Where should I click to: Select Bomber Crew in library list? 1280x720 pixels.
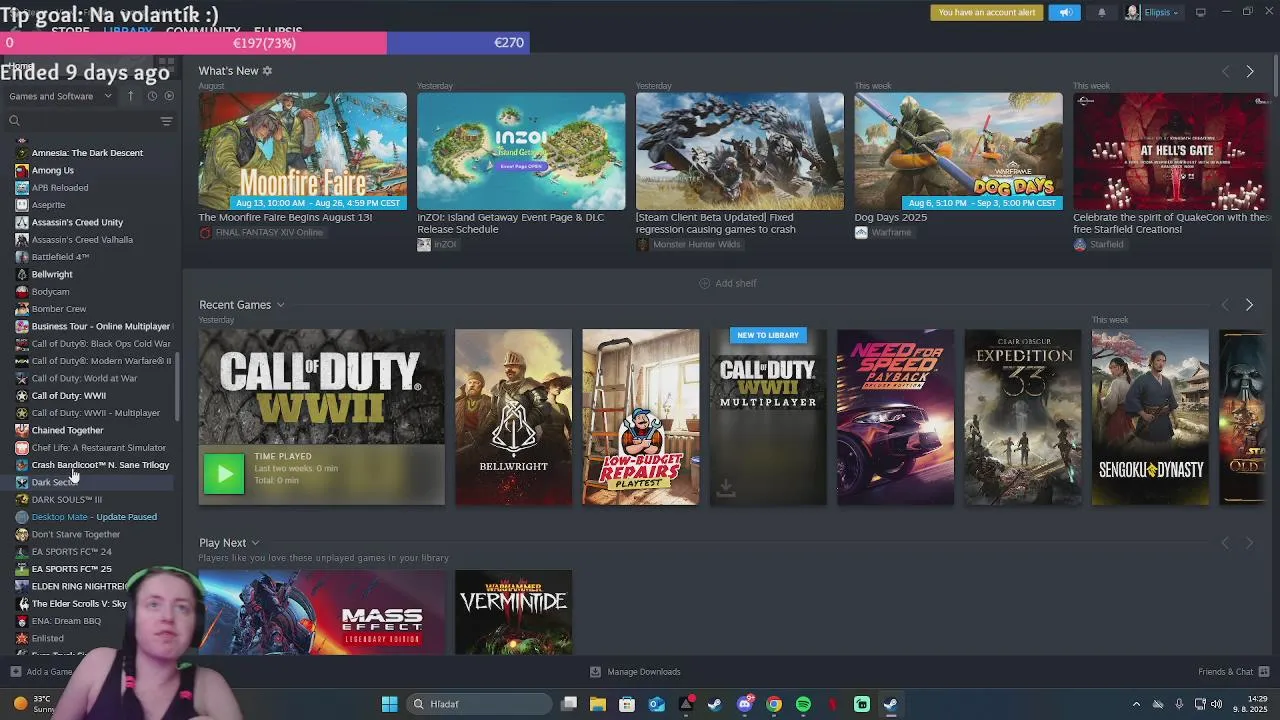pos(58,309)
